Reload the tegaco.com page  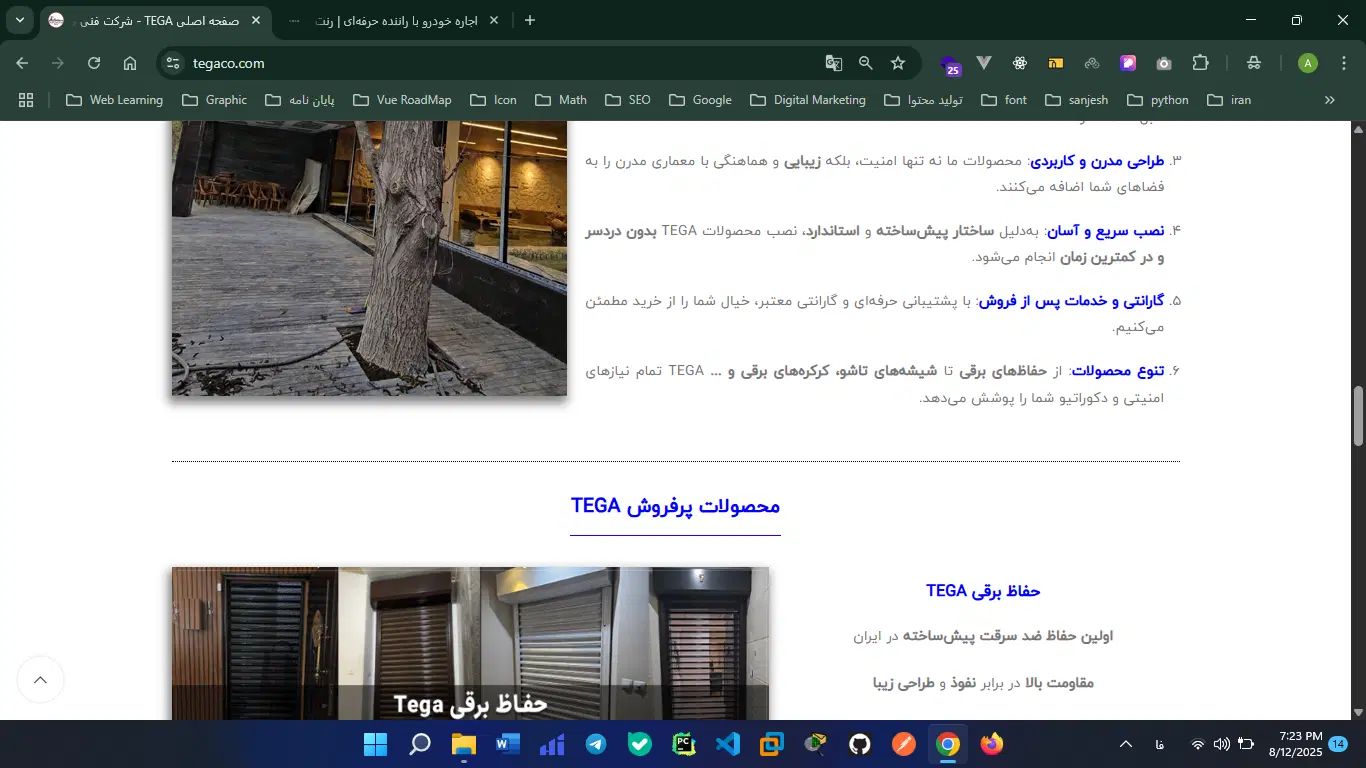tap(94, 63)
